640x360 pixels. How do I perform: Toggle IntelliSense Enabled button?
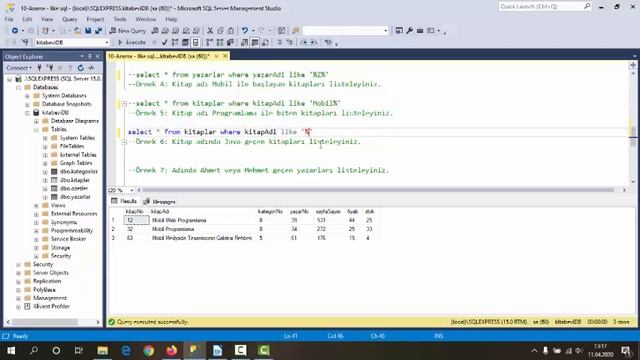(x=196, y=42)
